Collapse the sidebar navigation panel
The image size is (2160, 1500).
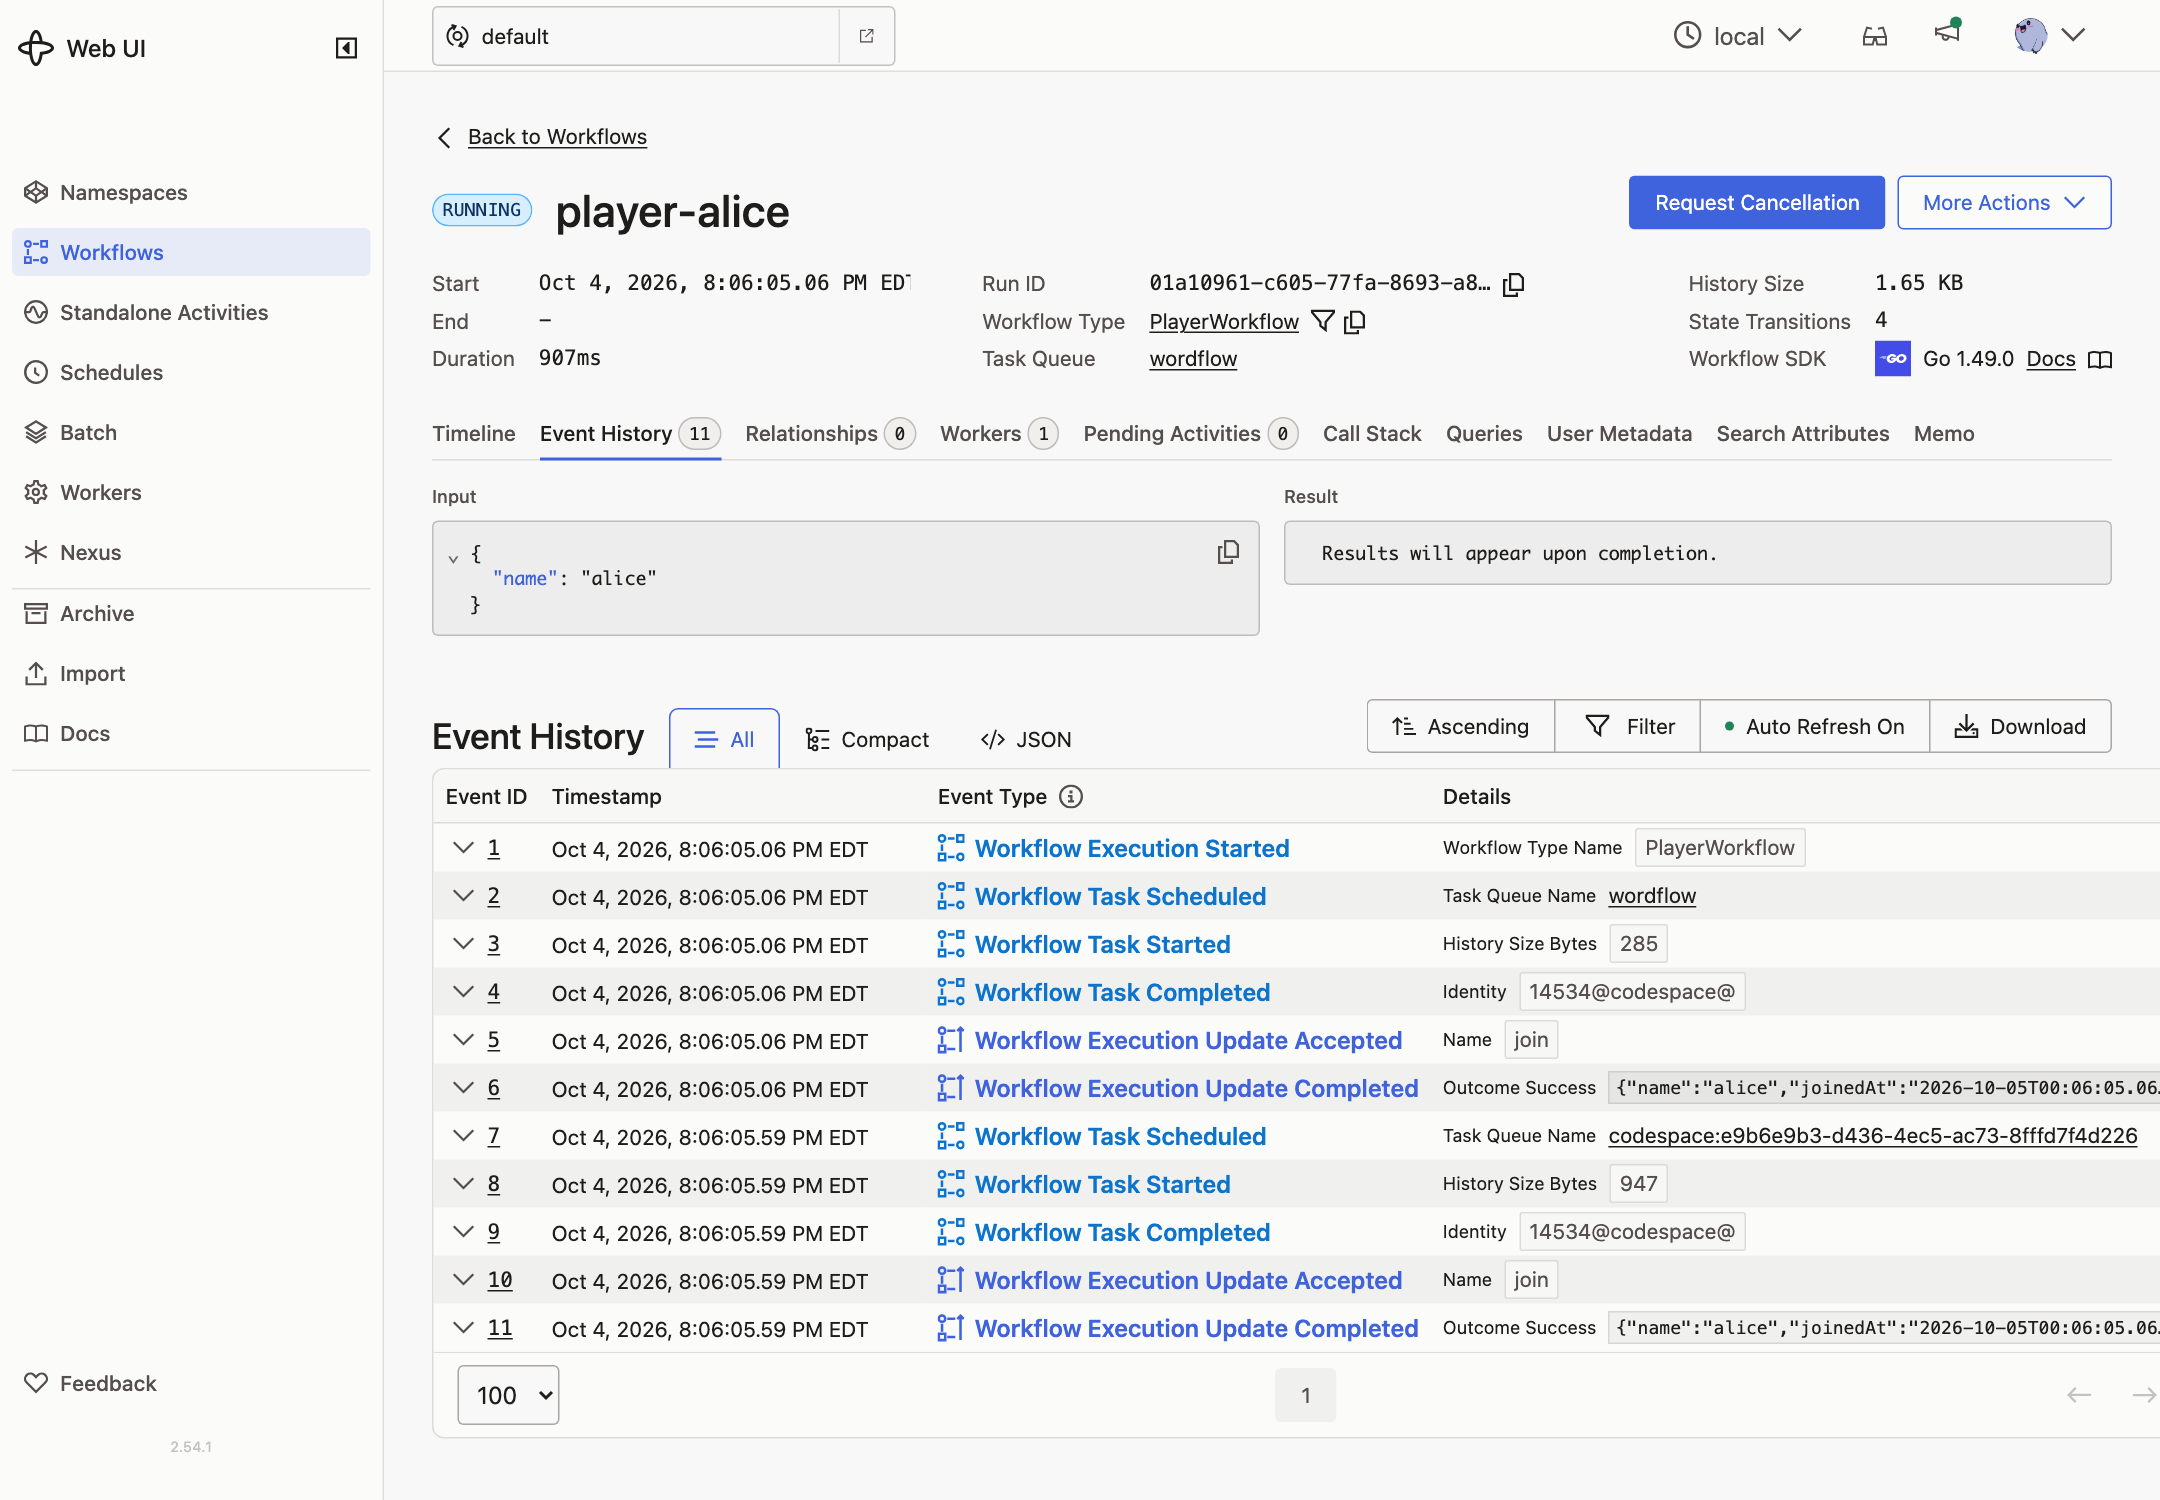[346, 48]
